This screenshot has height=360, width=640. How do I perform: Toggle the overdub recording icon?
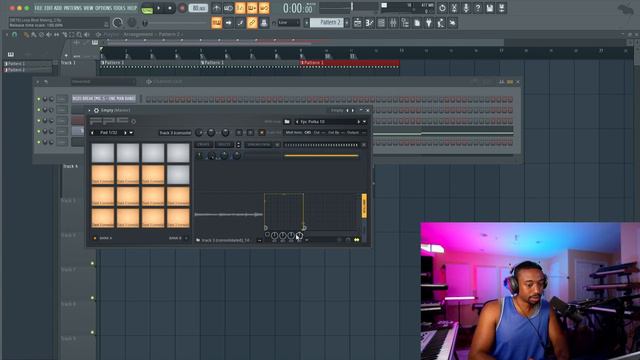tap(252, 8)
